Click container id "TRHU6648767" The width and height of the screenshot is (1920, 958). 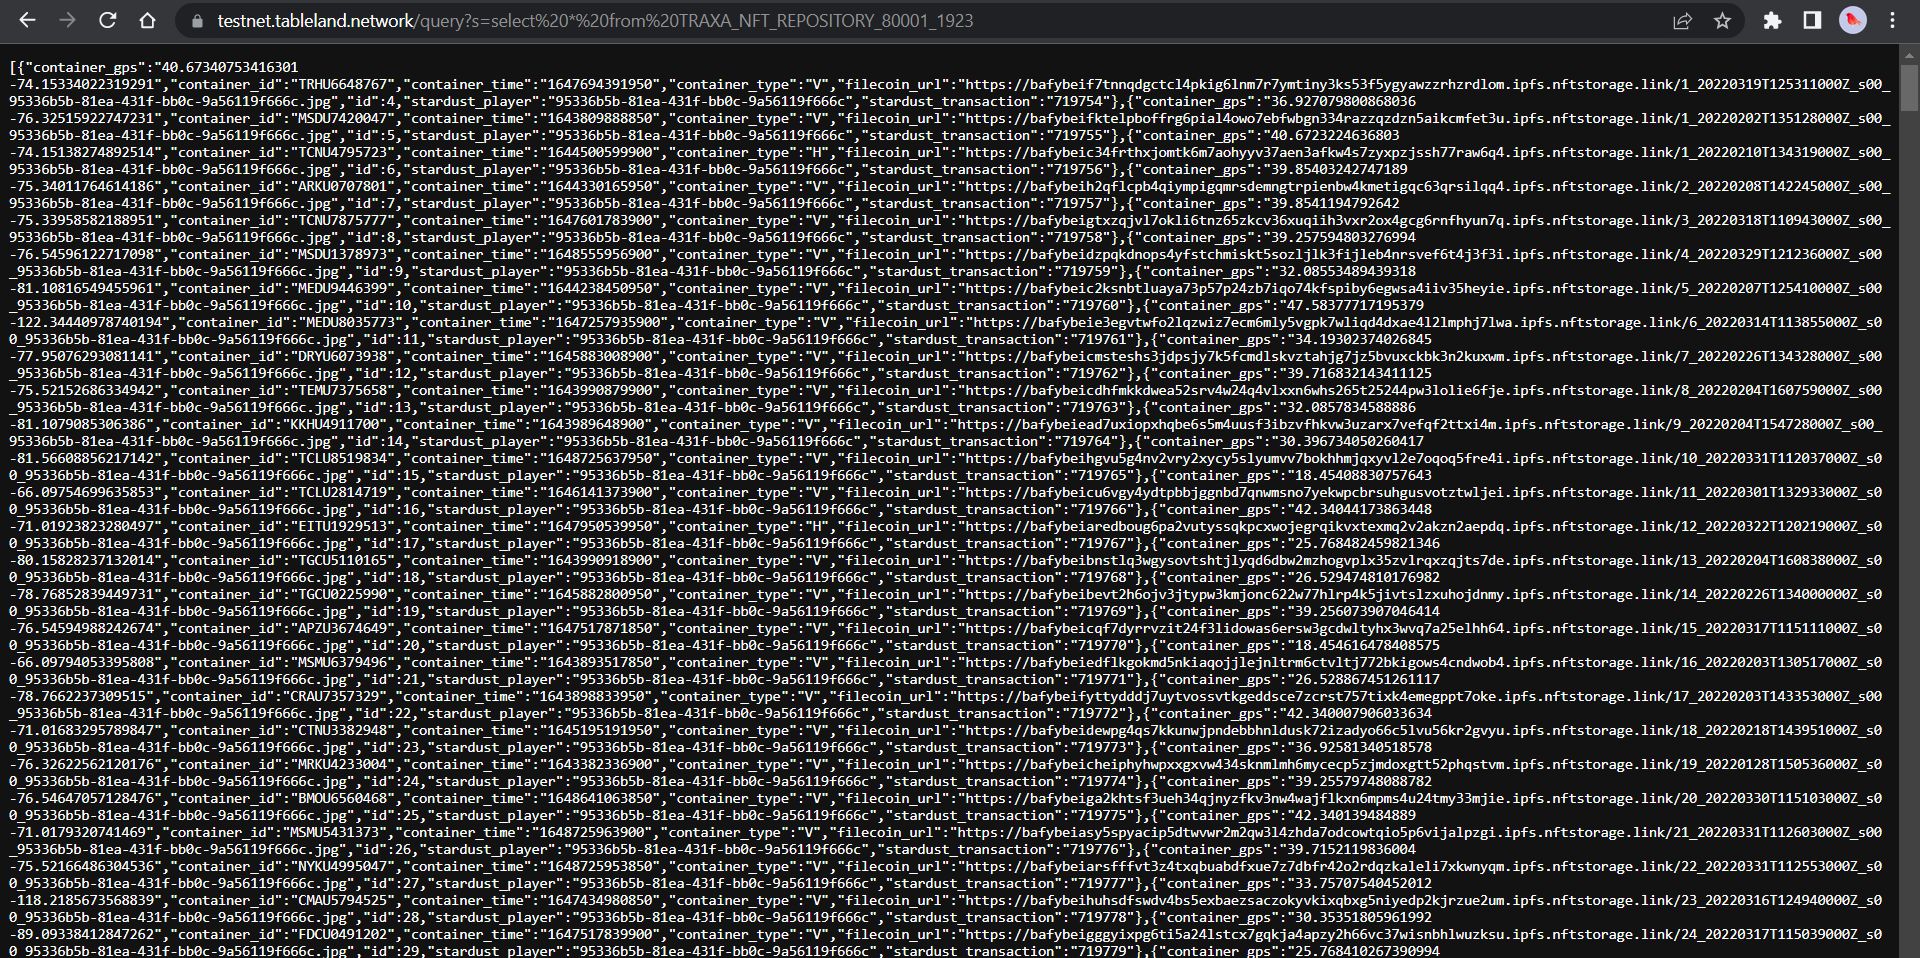point(345,84)
